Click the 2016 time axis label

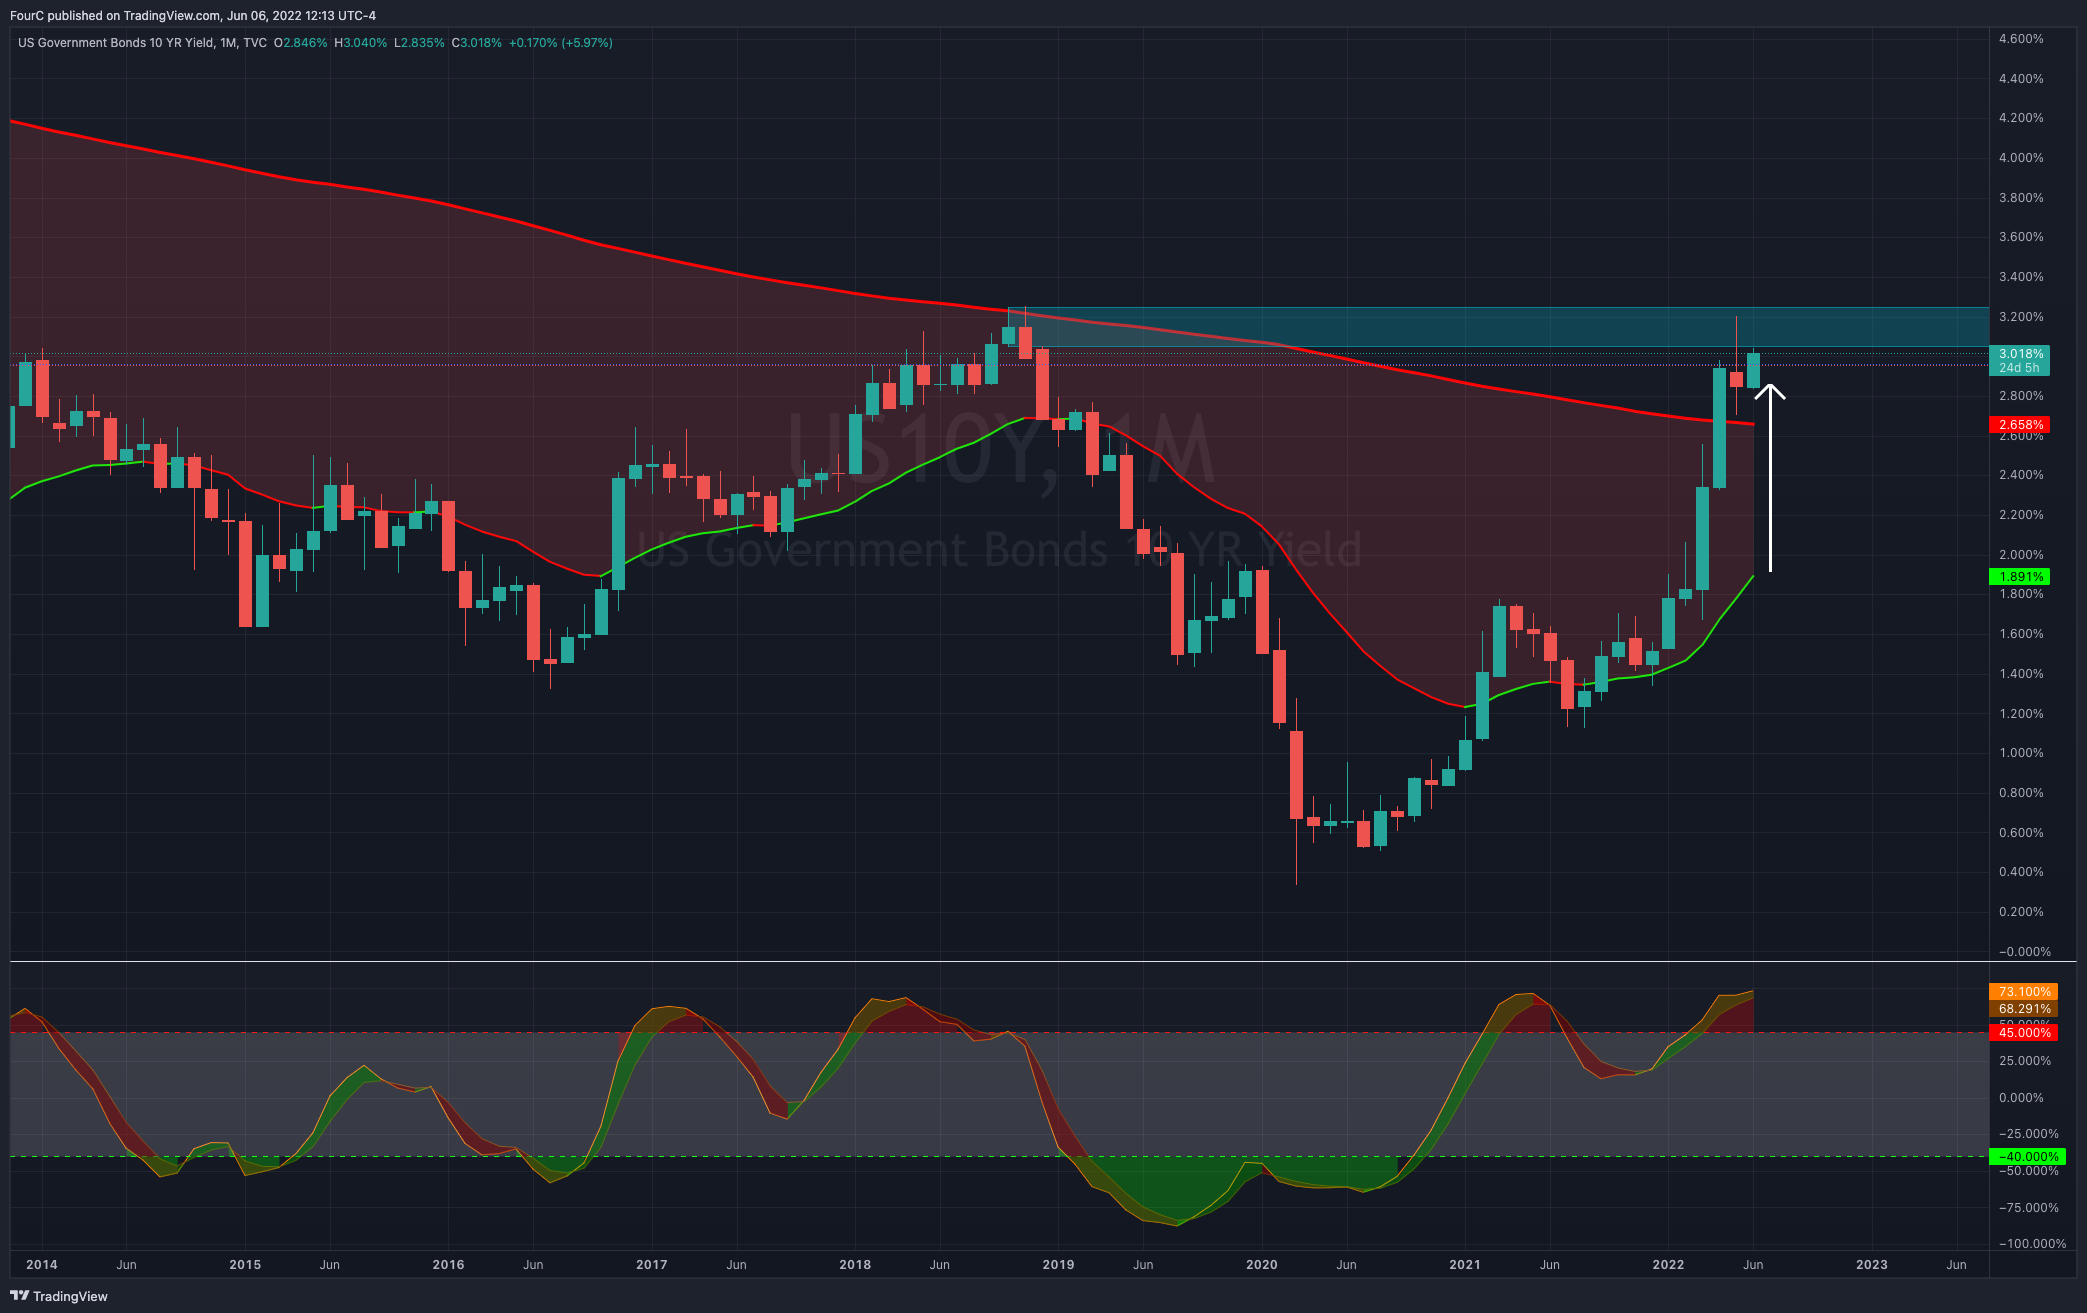point(448,1265)
